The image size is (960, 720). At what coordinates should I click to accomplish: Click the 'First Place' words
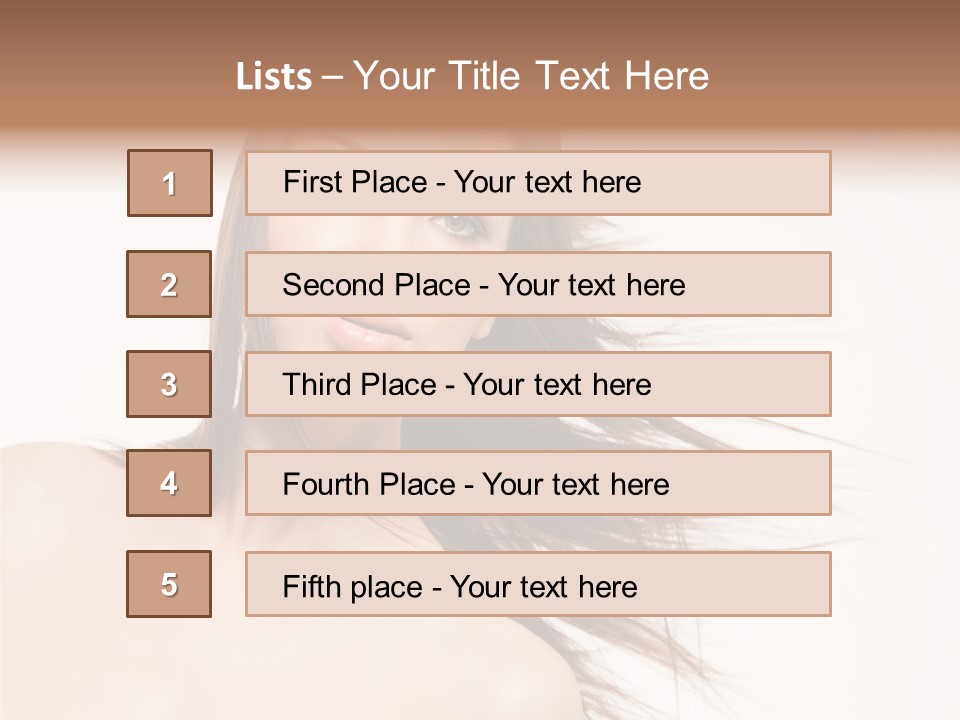[x=356, y=182]
